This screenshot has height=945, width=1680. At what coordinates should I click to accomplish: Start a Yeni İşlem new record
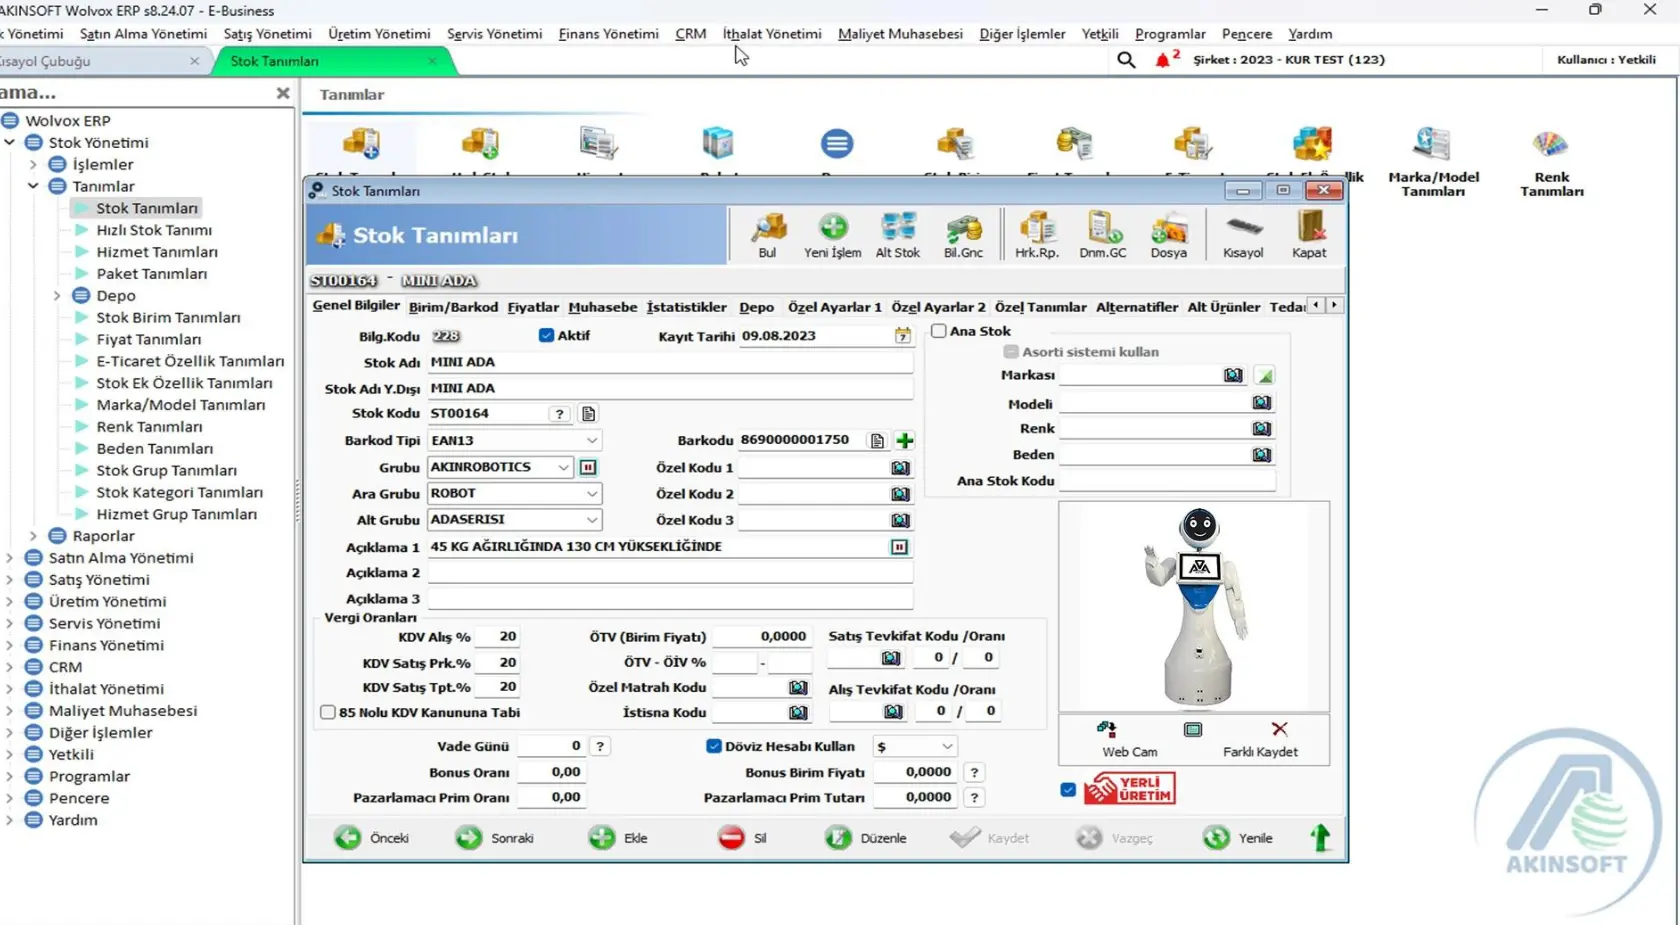click(x=832, y=235)
